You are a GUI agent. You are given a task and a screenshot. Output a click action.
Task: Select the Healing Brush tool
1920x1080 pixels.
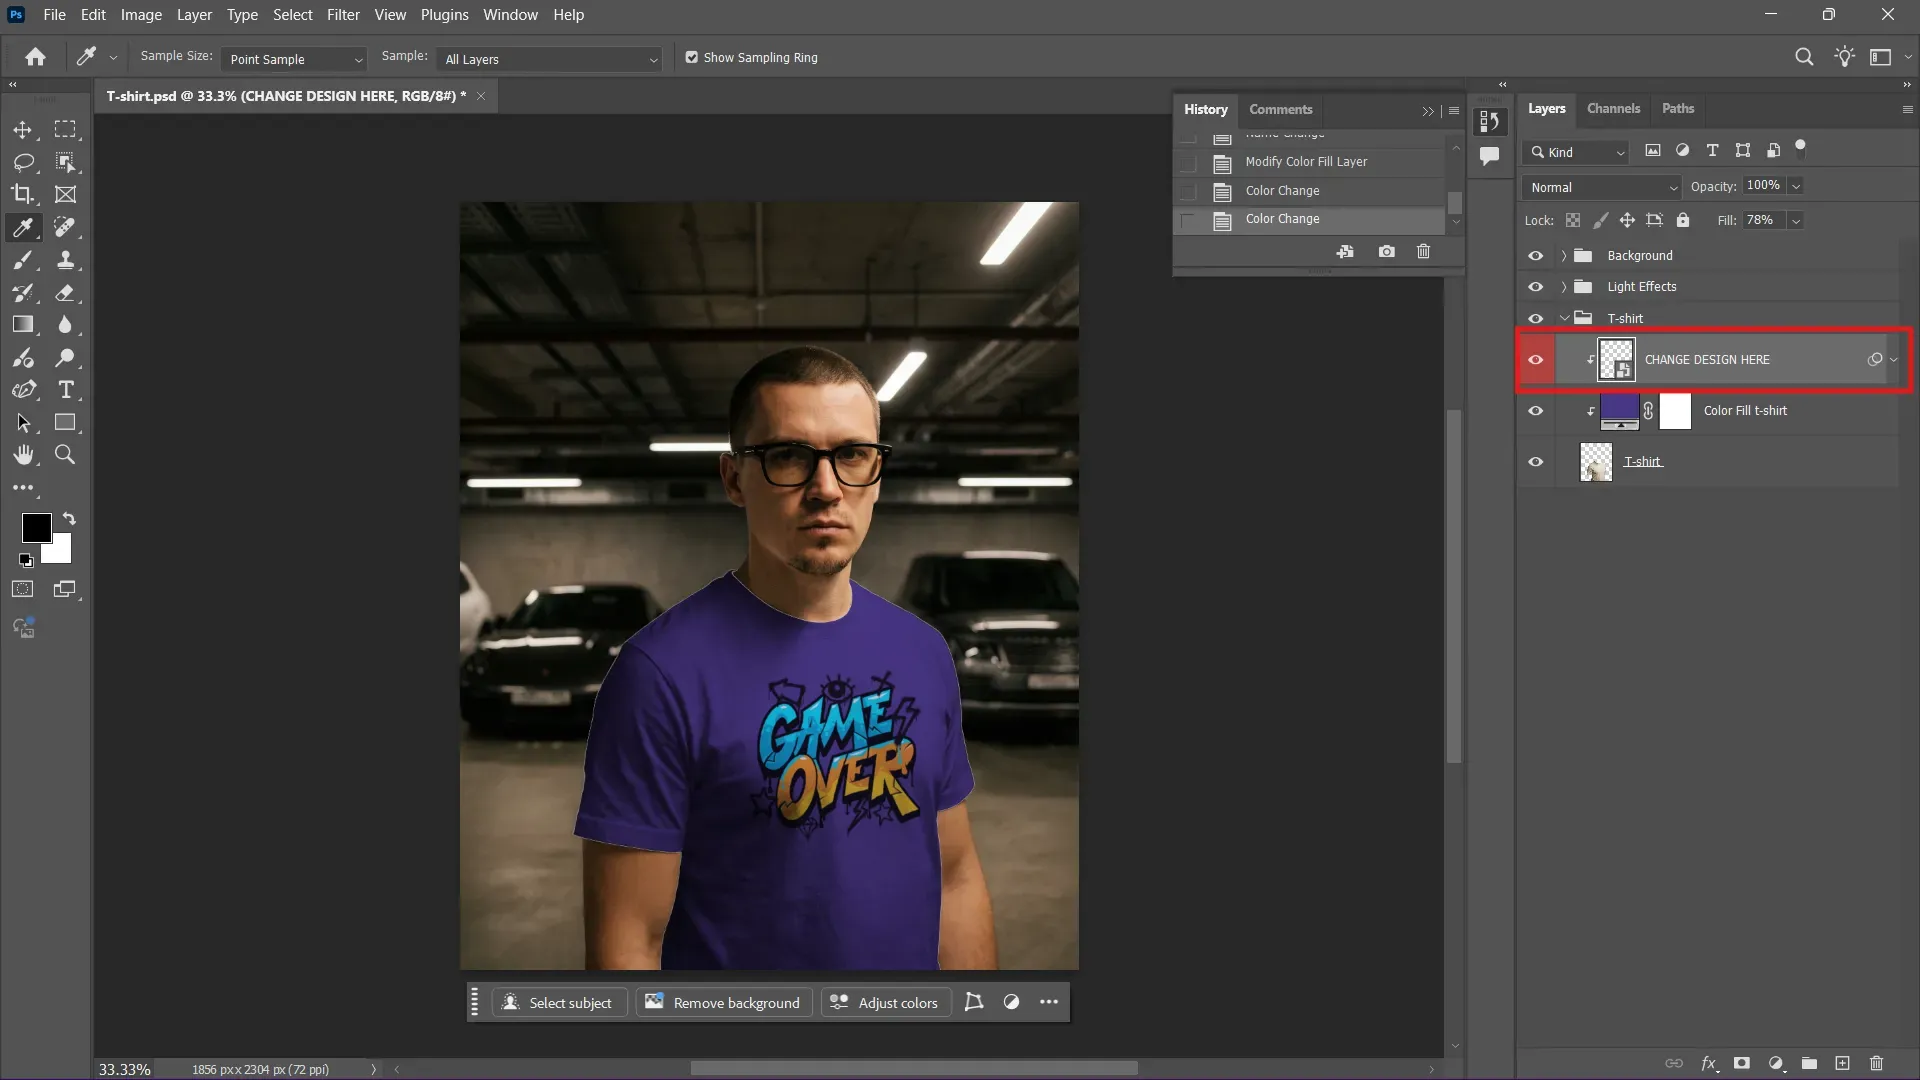[x=66, y=228]
